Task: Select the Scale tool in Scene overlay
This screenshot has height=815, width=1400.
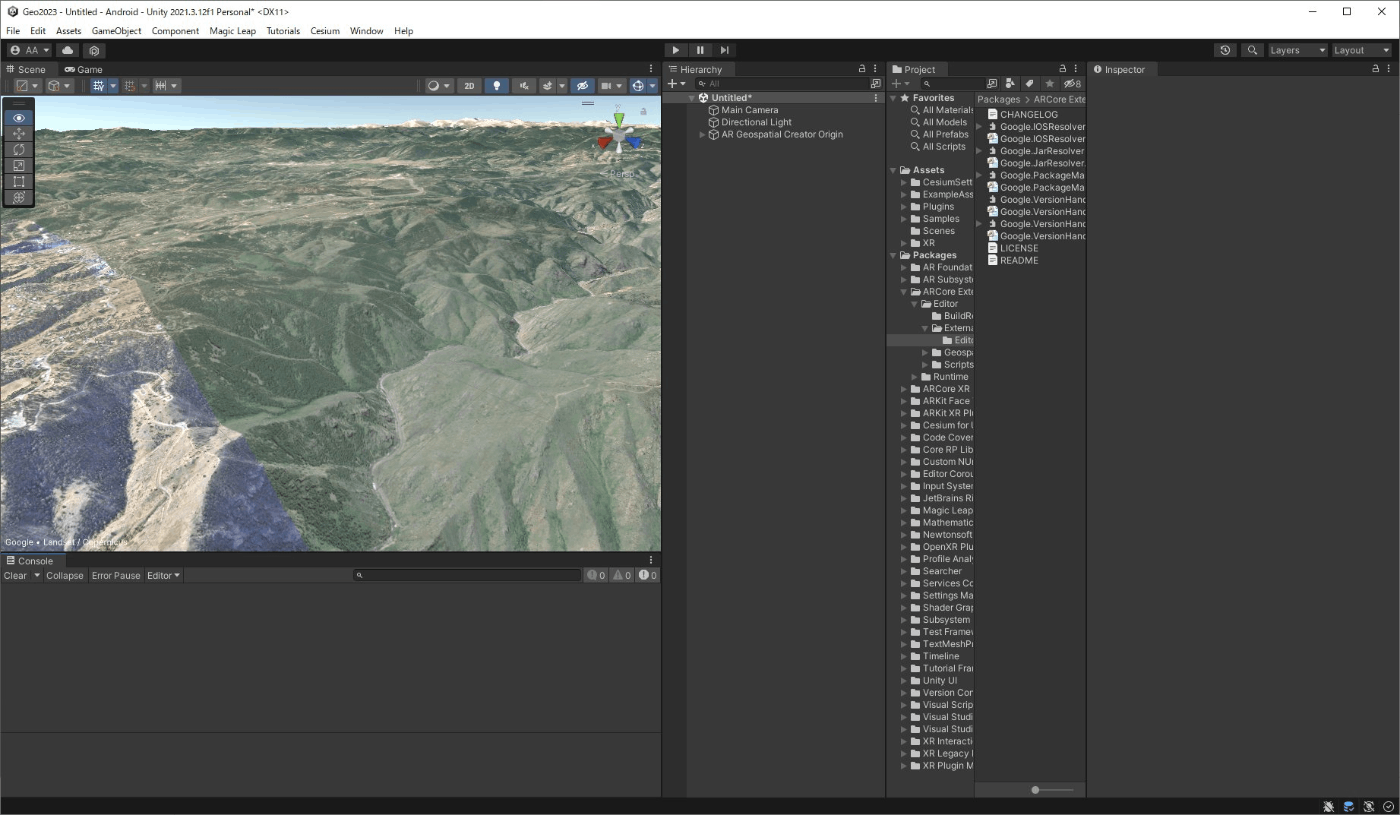Action: (x=19, y=165)
